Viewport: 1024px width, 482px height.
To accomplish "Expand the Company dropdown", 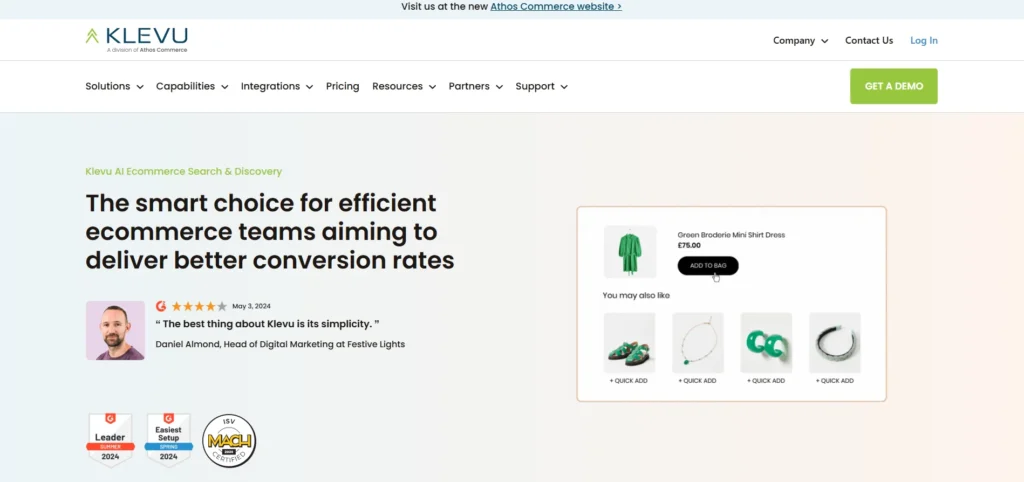I will [801, 40].
